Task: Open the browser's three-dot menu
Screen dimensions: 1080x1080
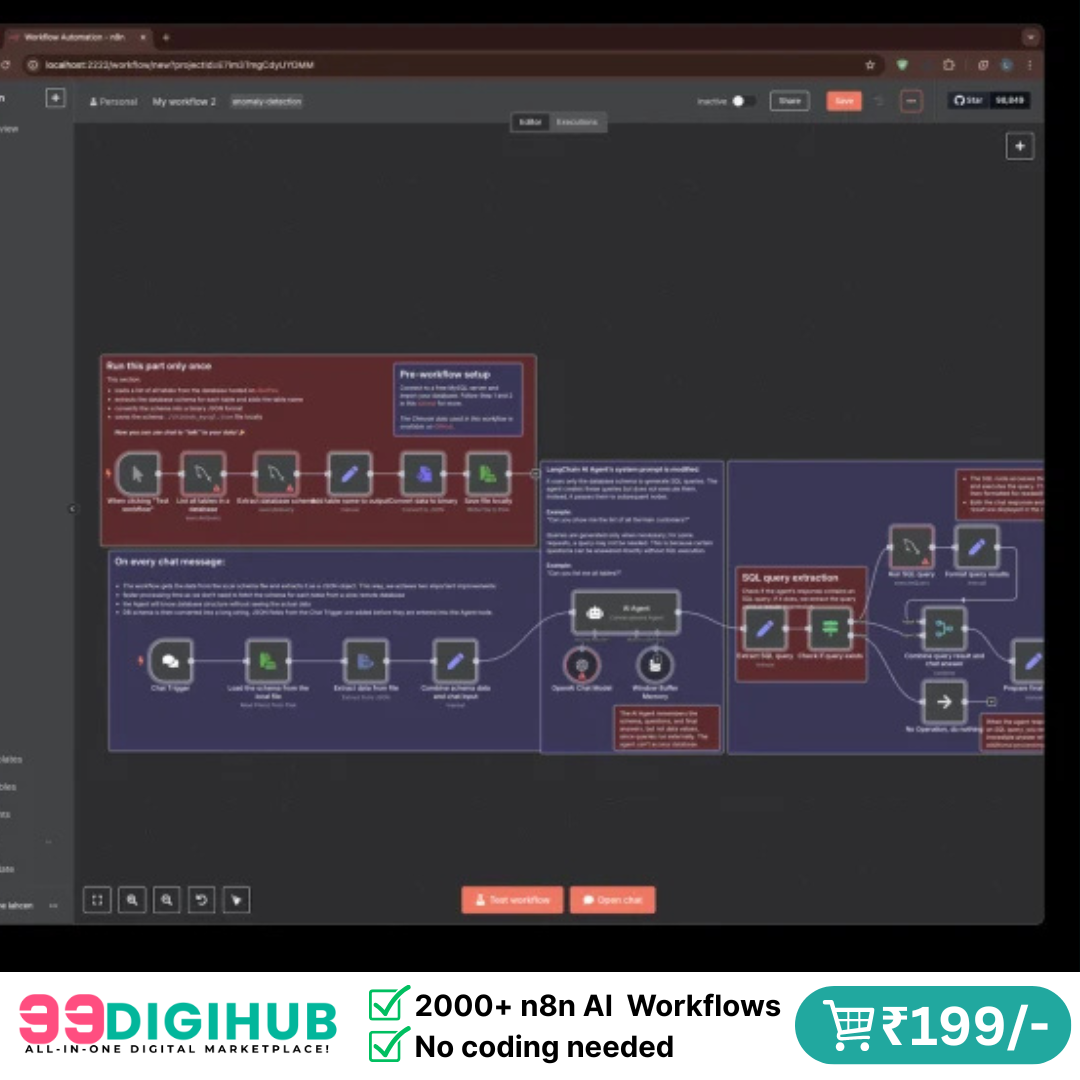Action: tap(1030, 64)
